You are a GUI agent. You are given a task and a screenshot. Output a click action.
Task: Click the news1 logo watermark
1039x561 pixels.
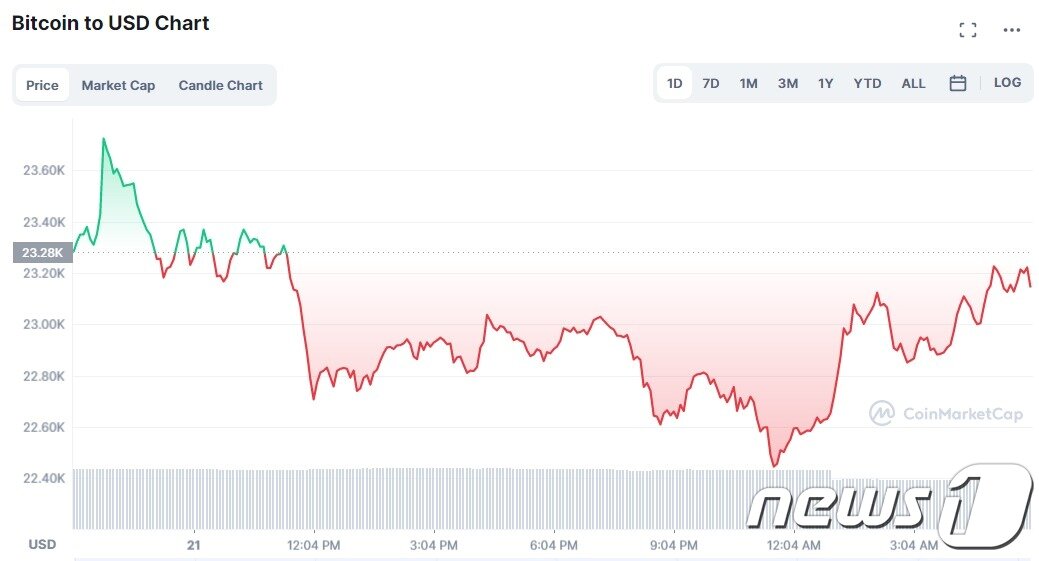890,506
